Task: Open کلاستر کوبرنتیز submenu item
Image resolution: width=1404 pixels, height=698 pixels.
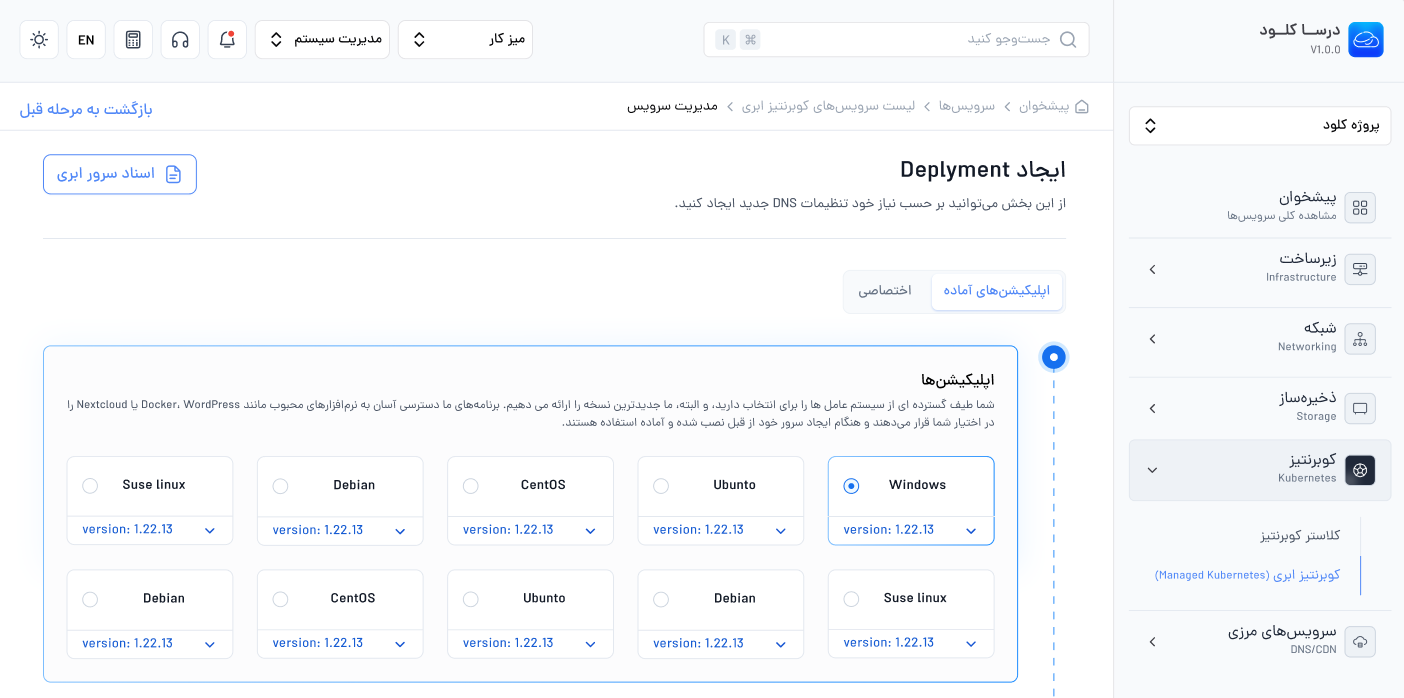Action: click(1300, 535)
